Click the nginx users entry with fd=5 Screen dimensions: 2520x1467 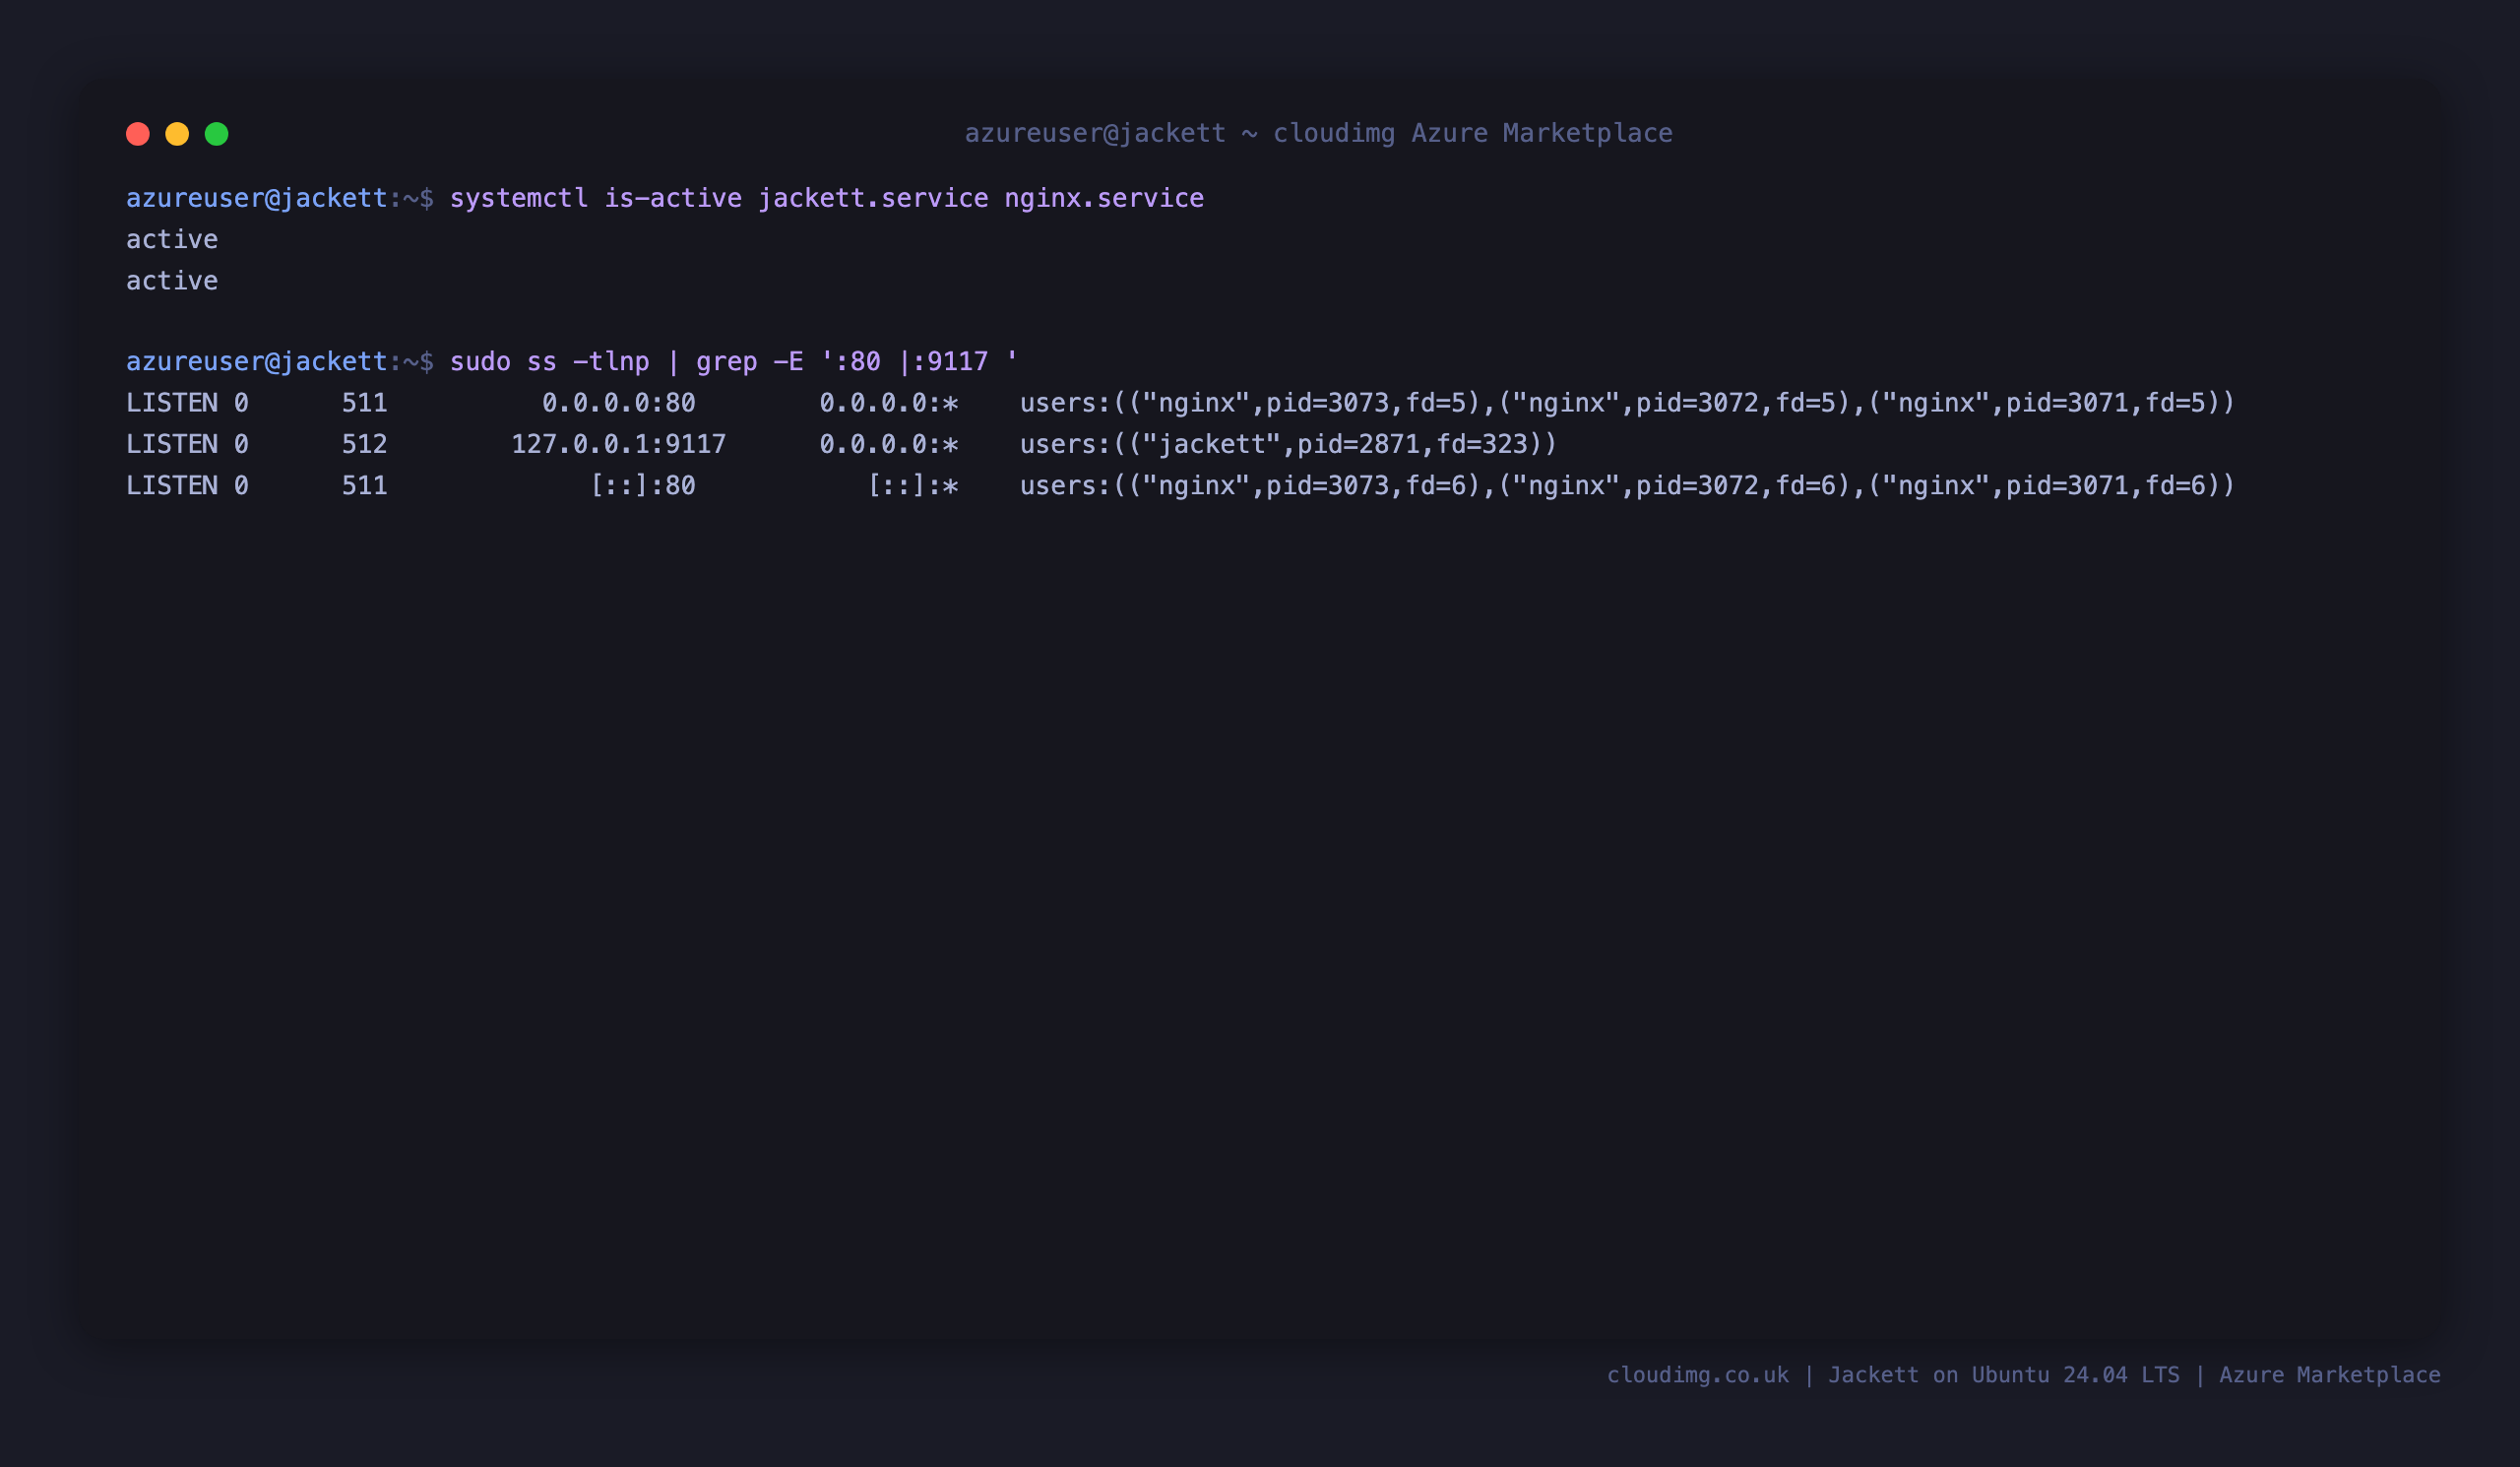click(1627, 403)
